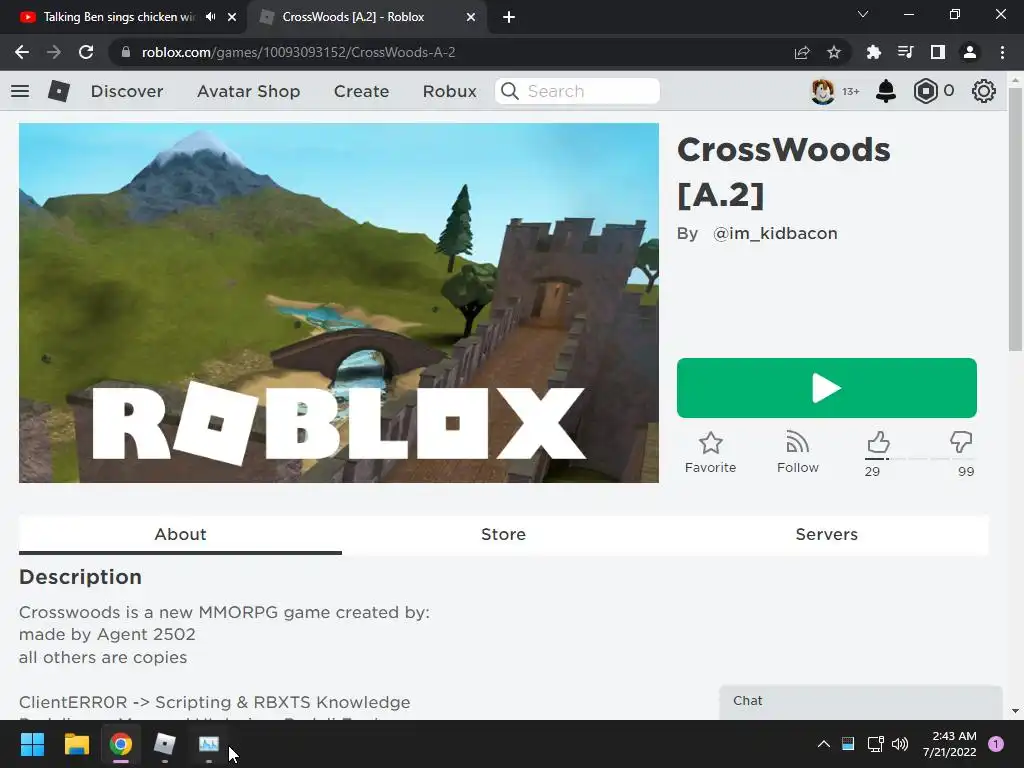Open the Robux page

pyautogui.click(x=450, y=91)
